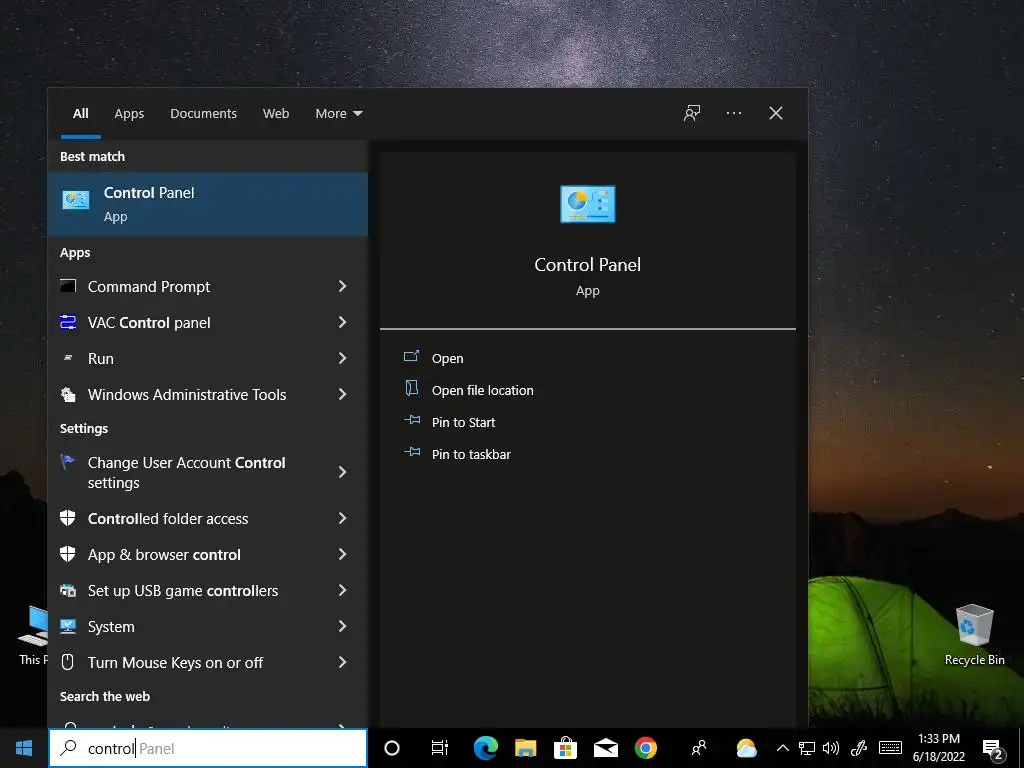Expand Command Prompt result arrow
This screenshot has width=1024, height=768.
pyautogui.click(x=342, y=285)
